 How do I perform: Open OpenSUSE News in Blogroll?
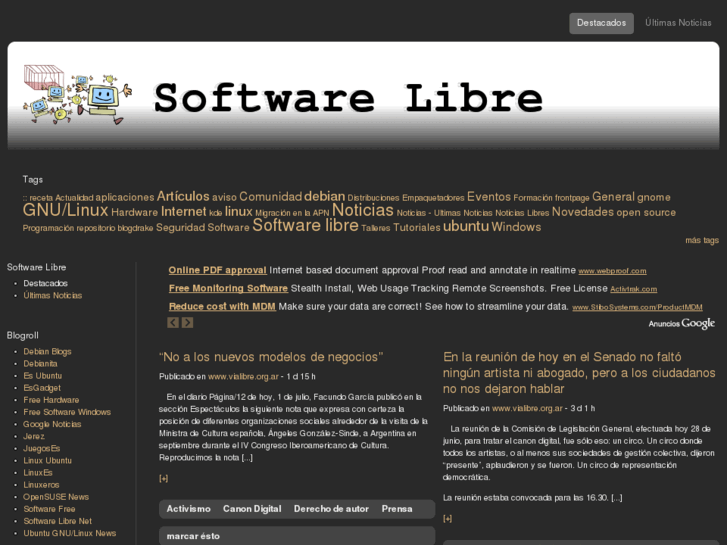[x=56, y=497]
